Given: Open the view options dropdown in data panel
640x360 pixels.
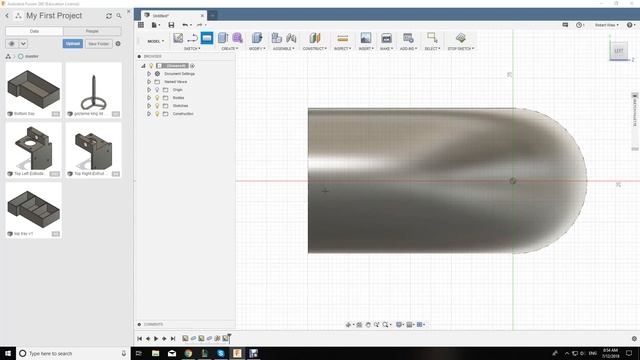Looking at the screenshot, I should click(24, 44).
